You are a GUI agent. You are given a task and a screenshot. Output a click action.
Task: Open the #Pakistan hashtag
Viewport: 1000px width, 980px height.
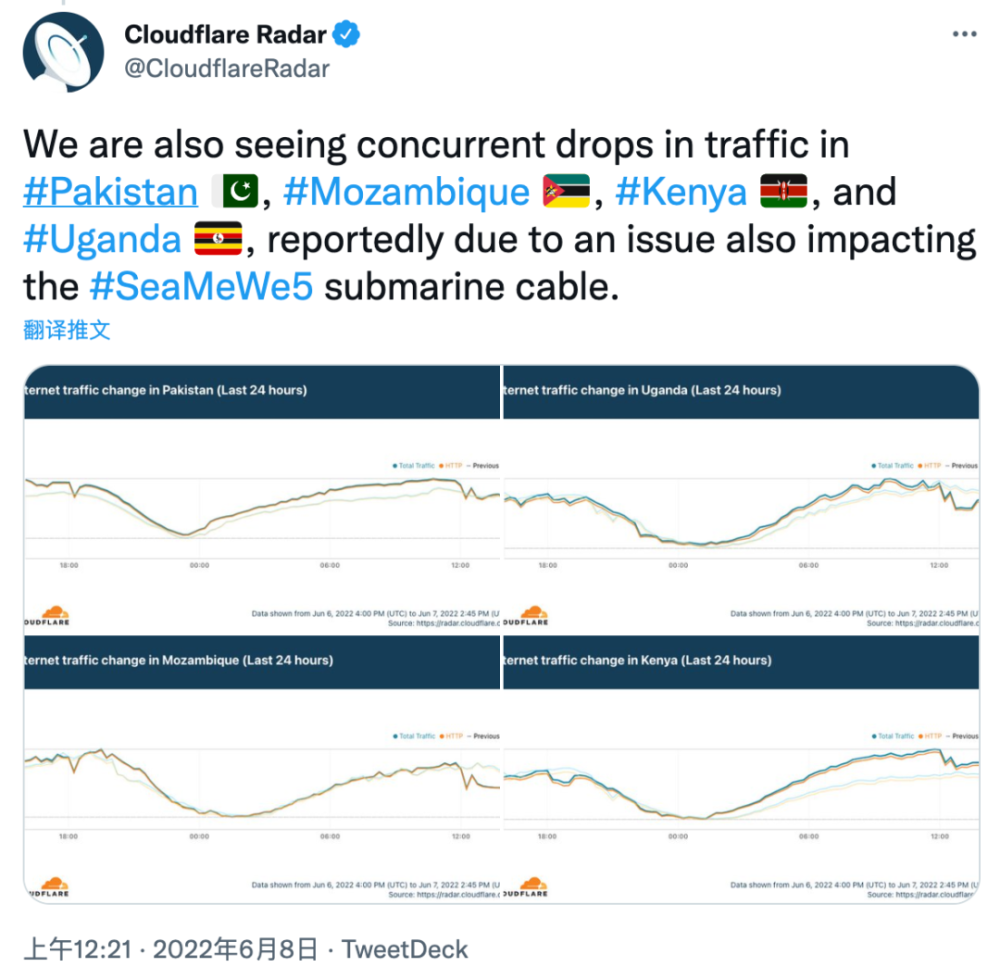pos(110,192)
